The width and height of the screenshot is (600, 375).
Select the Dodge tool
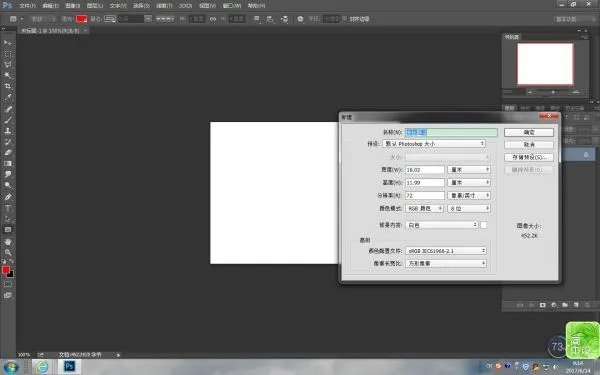click(x=8, y=185)
